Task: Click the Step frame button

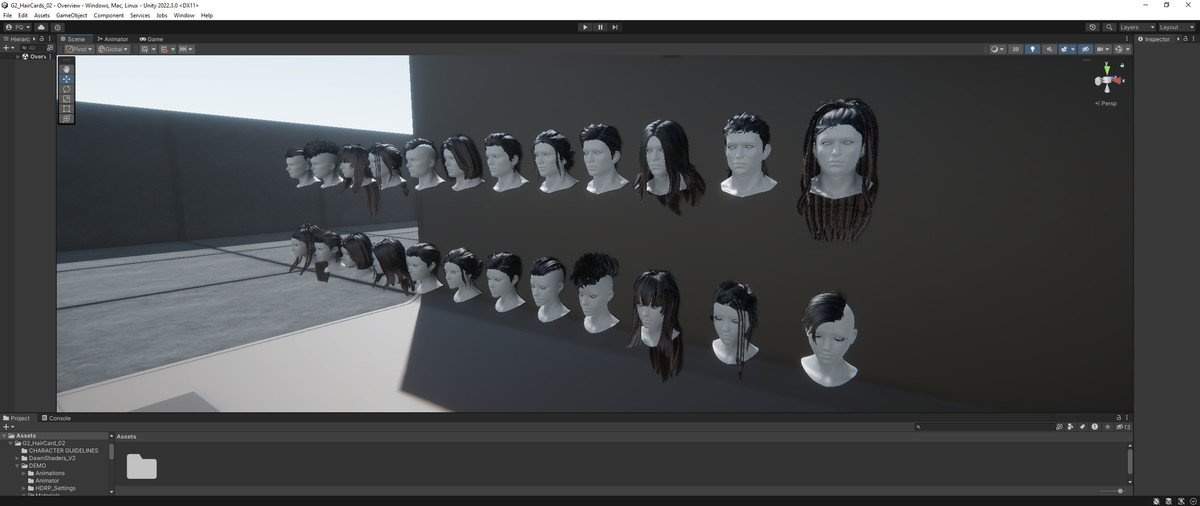Action: click(615, 27)
